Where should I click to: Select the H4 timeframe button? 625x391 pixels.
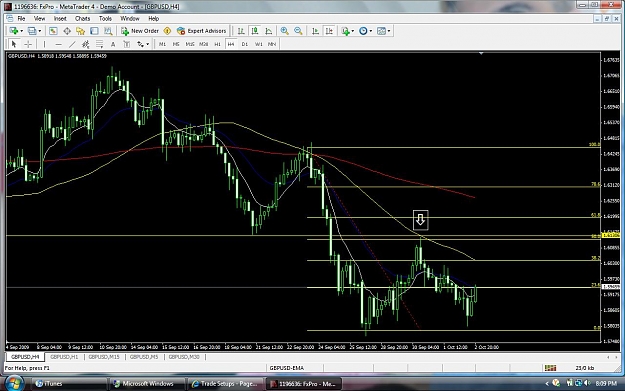point(231,44)
